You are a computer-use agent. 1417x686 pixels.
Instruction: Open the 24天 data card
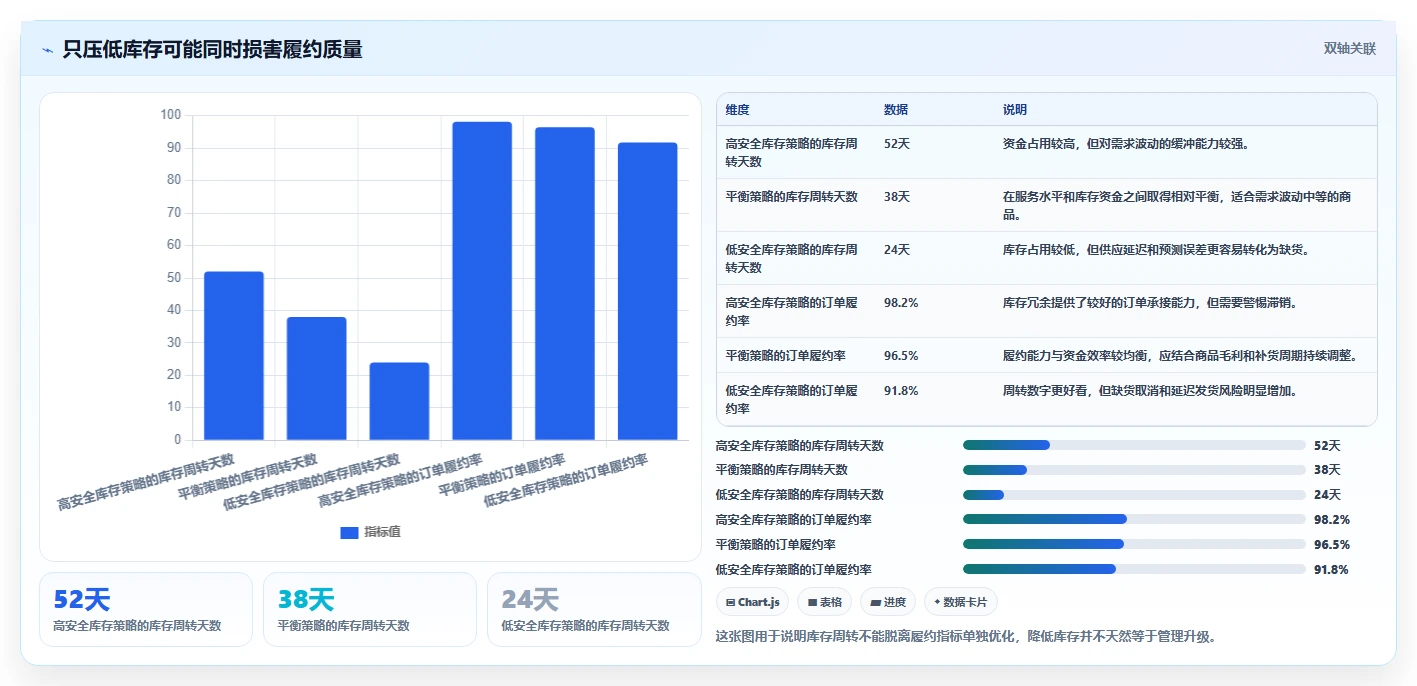594,610
